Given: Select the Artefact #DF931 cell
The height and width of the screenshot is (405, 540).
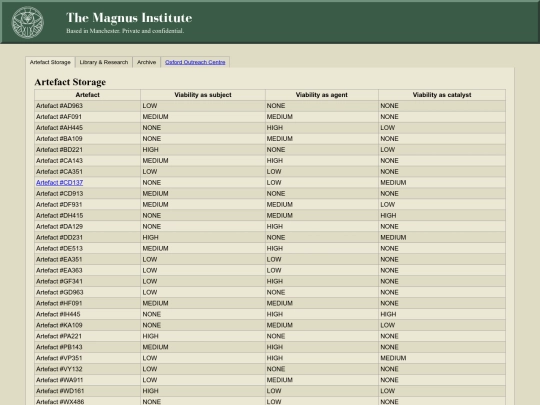Looking at the screenshot, I should 87,205.
